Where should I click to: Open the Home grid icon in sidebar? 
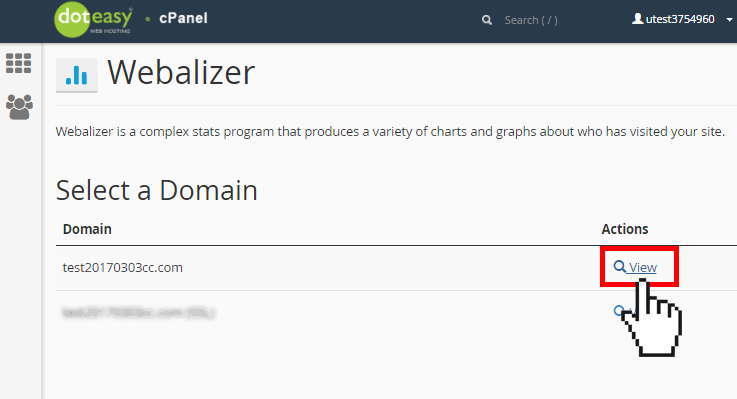click(19, 63)
